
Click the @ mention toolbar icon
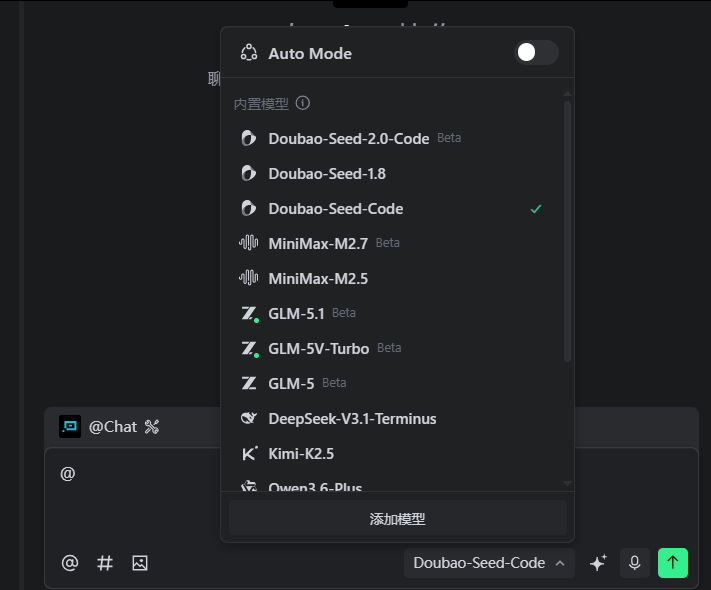[x=70, y=563]
